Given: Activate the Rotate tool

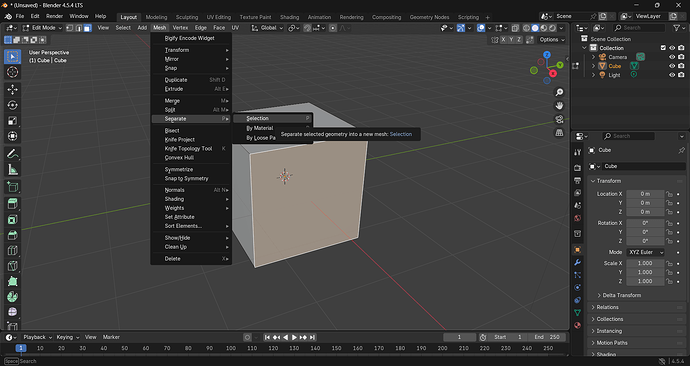Looking at the screenshot, I should 12,105.
